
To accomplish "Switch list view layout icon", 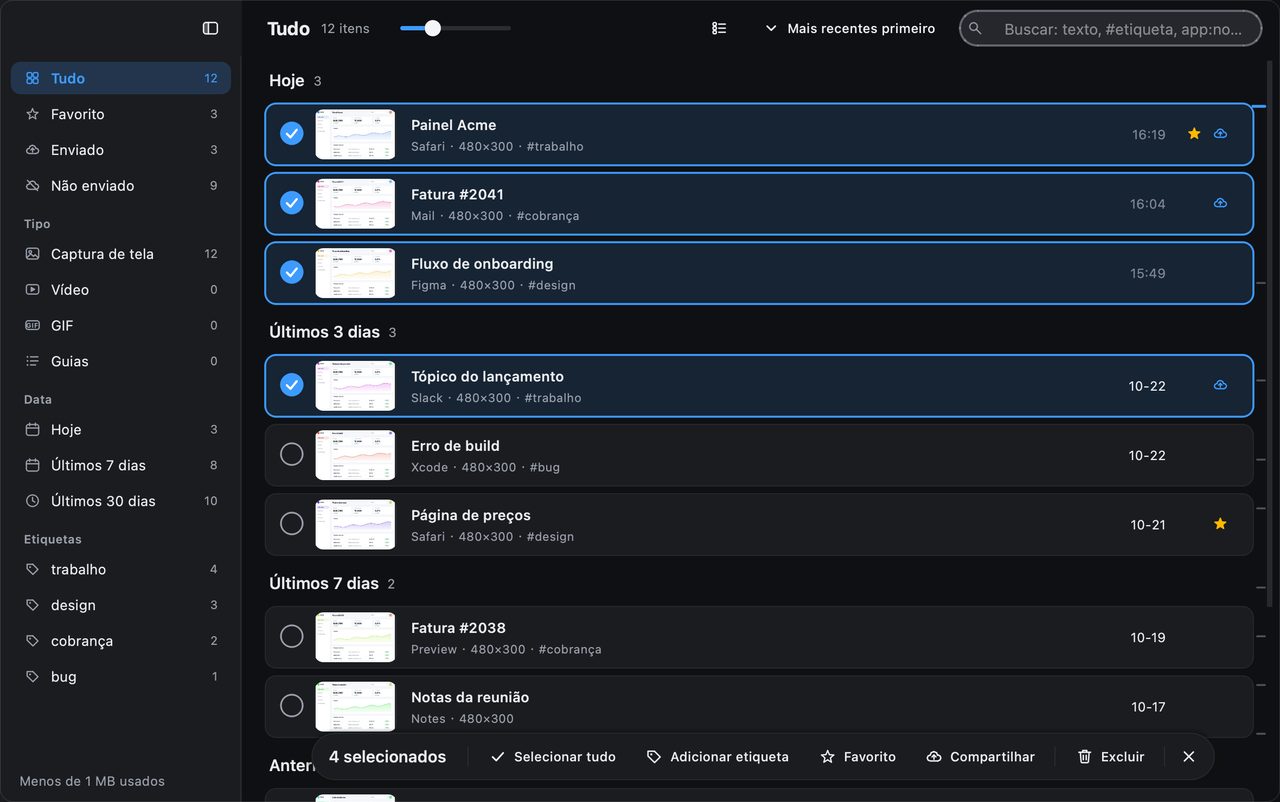I will tap(719, 29).
